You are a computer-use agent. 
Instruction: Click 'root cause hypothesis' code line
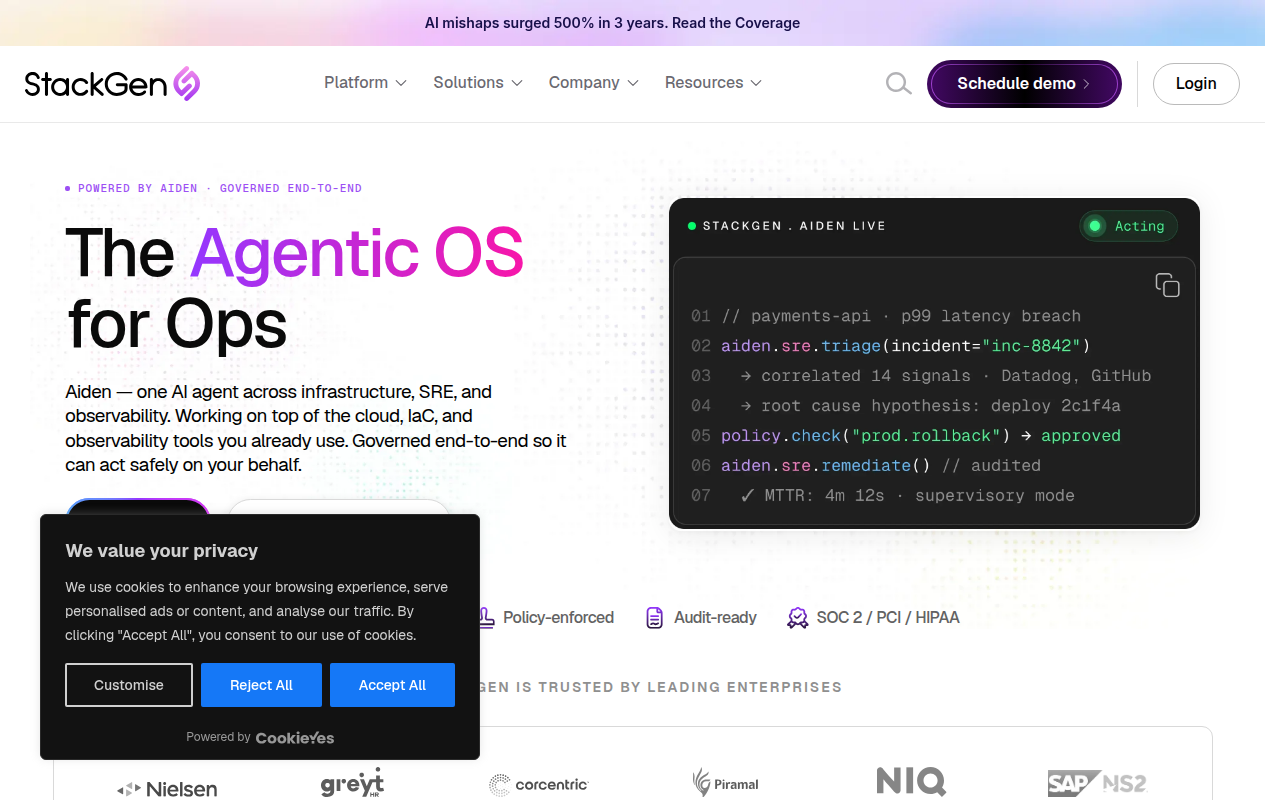point(931,406)
